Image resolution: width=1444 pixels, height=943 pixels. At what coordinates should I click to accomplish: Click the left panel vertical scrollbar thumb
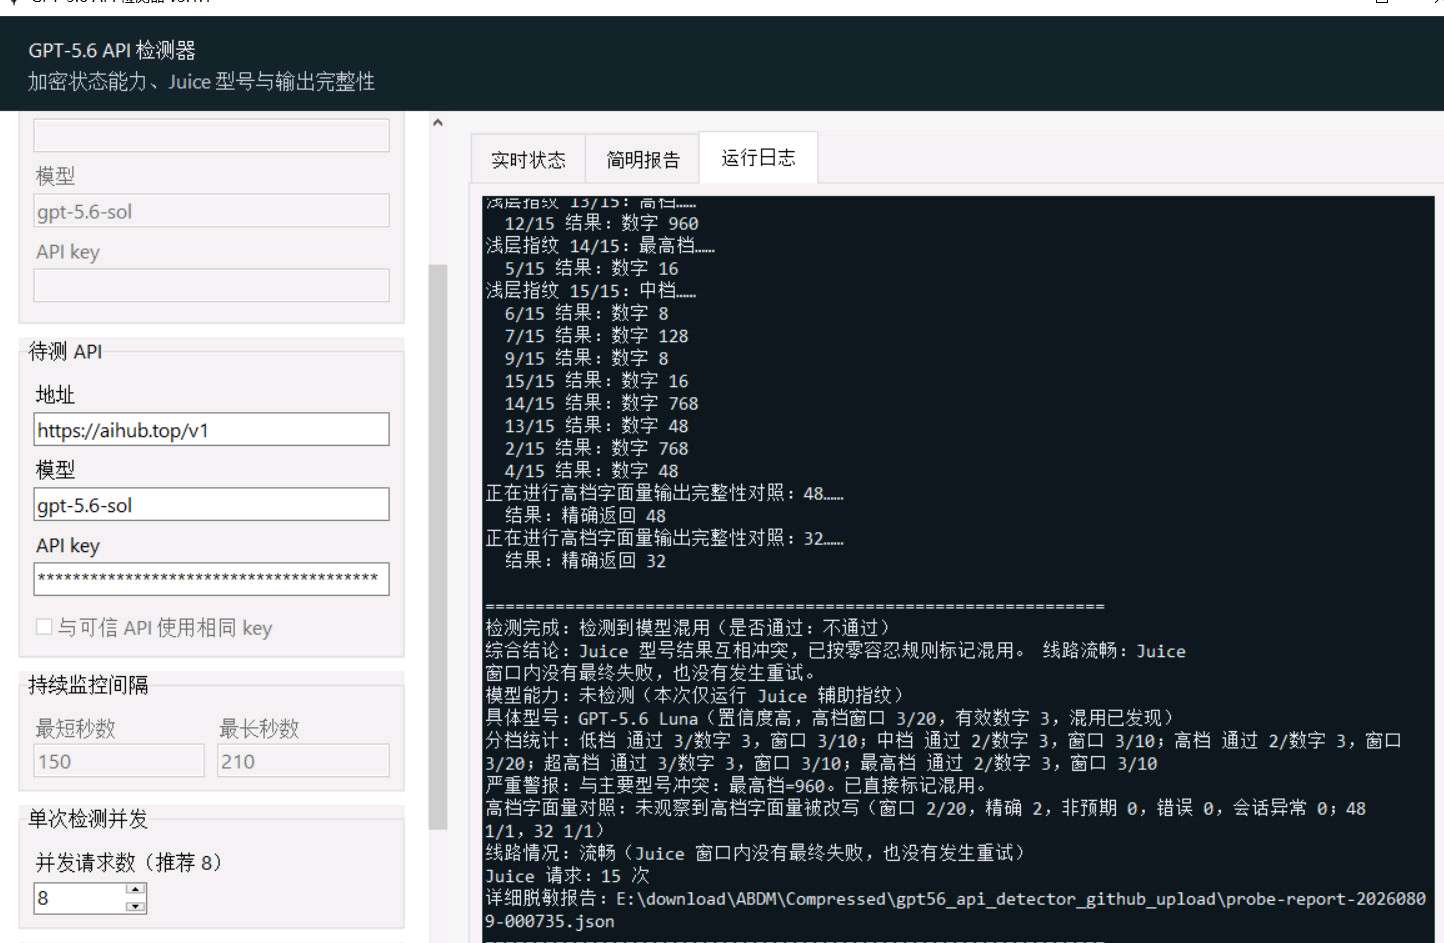coord(437,547)
